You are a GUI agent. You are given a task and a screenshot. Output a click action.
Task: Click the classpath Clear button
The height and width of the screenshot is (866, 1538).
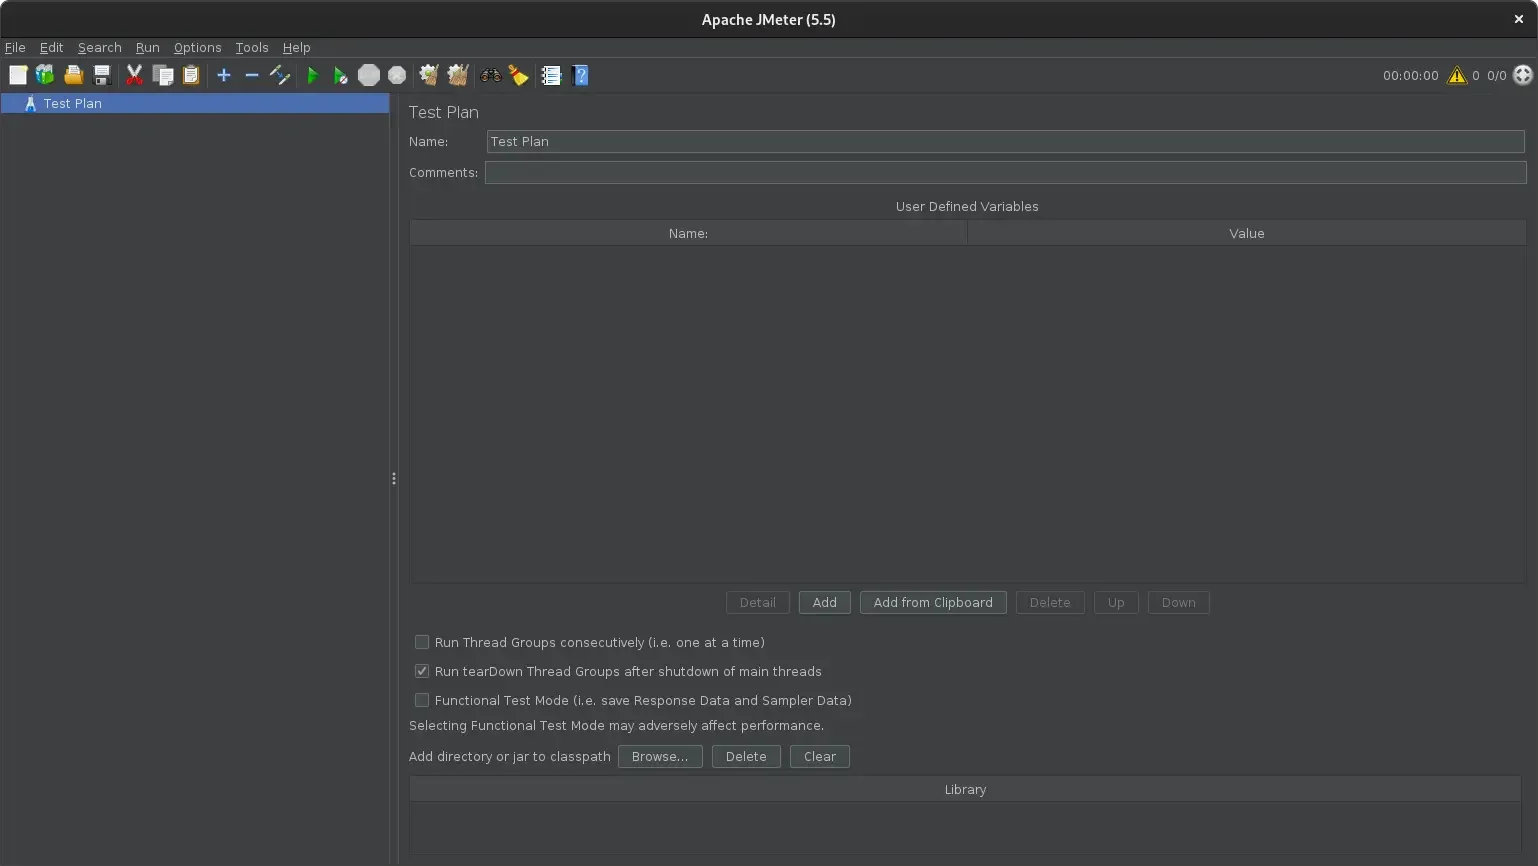[819, 756]
